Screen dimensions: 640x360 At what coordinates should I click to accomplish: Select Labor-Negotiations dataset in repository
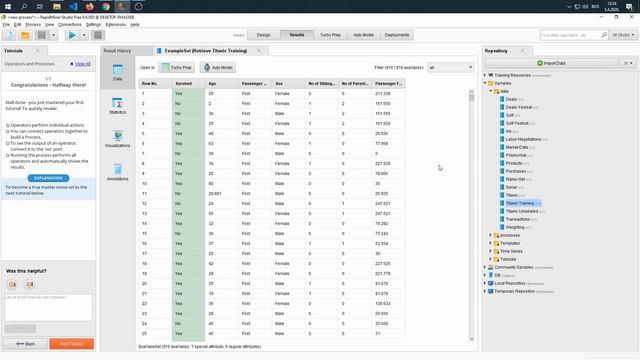(523, 139)
